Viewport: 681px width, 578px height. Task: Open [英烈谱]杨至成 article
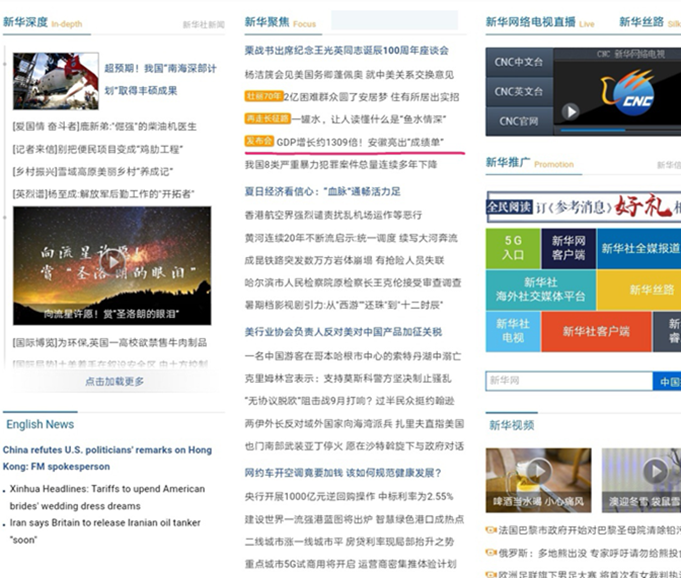point(103,194)
